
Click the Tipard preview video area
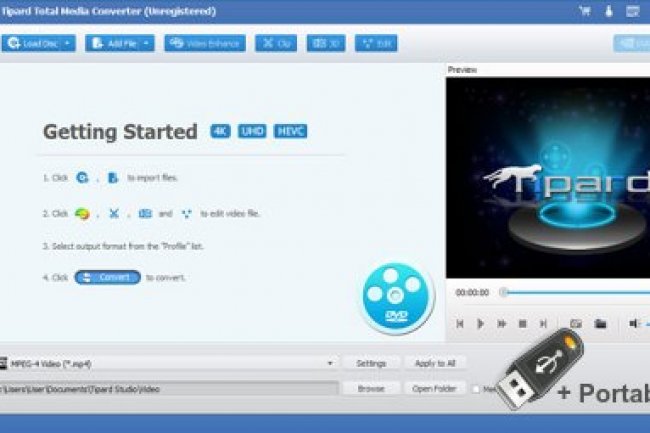[548, 178]
